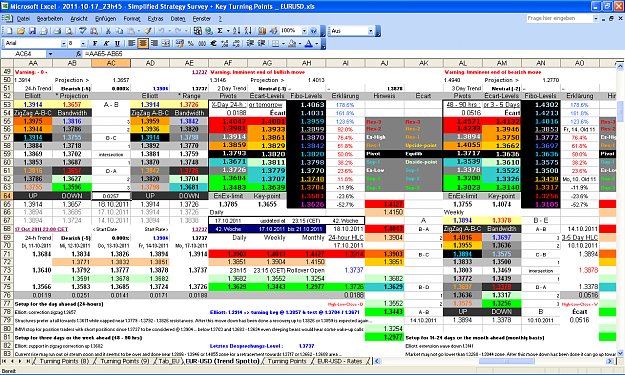Select column header AF

[228, 63]
